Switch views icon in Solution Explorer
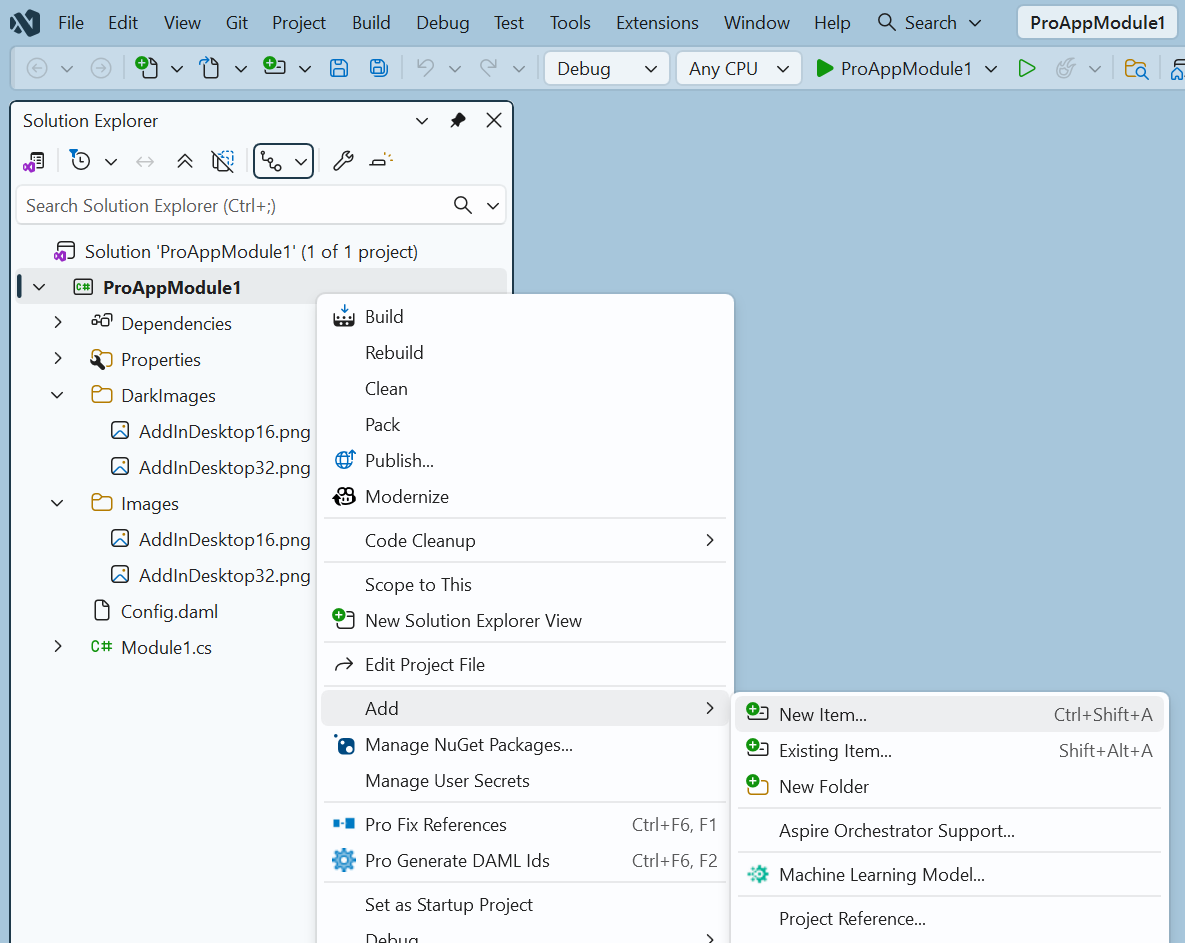The image size is (1185, 943). tap(34, 161)
